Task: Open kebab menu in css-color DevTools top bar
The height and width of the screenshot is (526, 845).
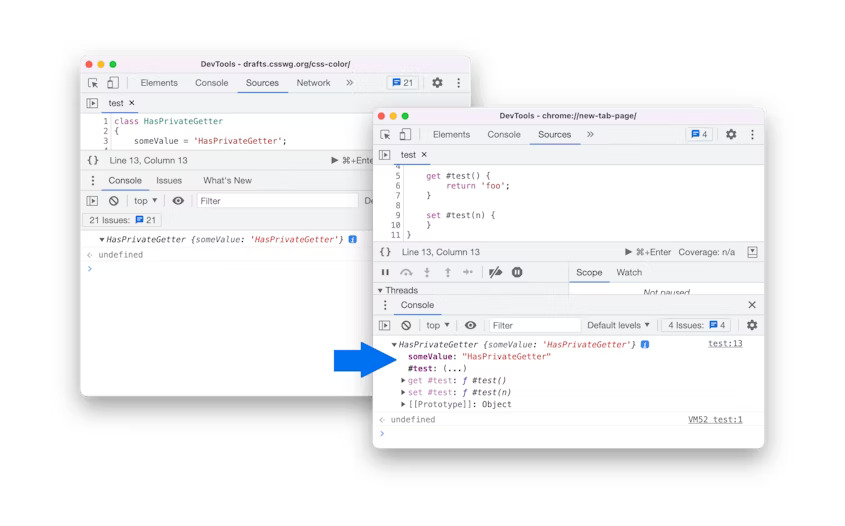Action: (x=459, y=83)
